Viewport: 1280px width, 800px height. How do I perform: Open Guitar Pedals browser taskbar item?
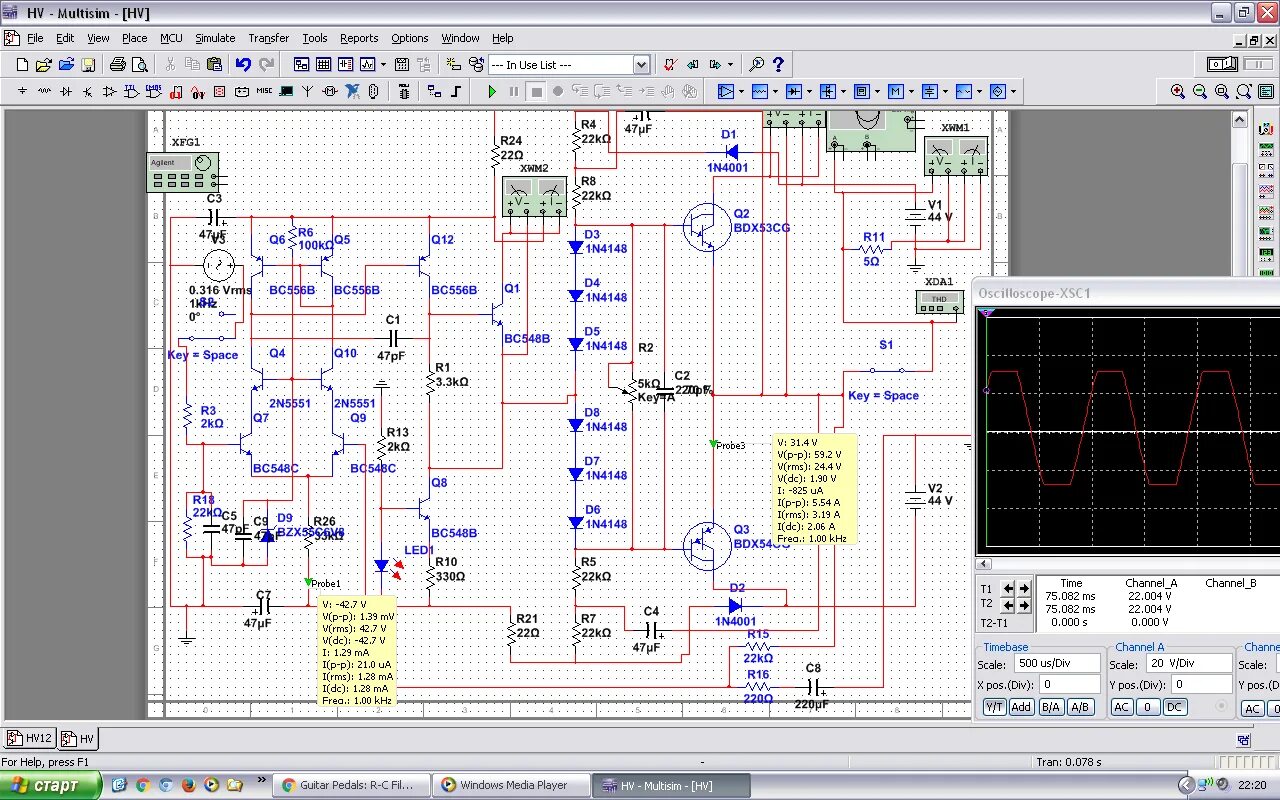pos(351,785)
